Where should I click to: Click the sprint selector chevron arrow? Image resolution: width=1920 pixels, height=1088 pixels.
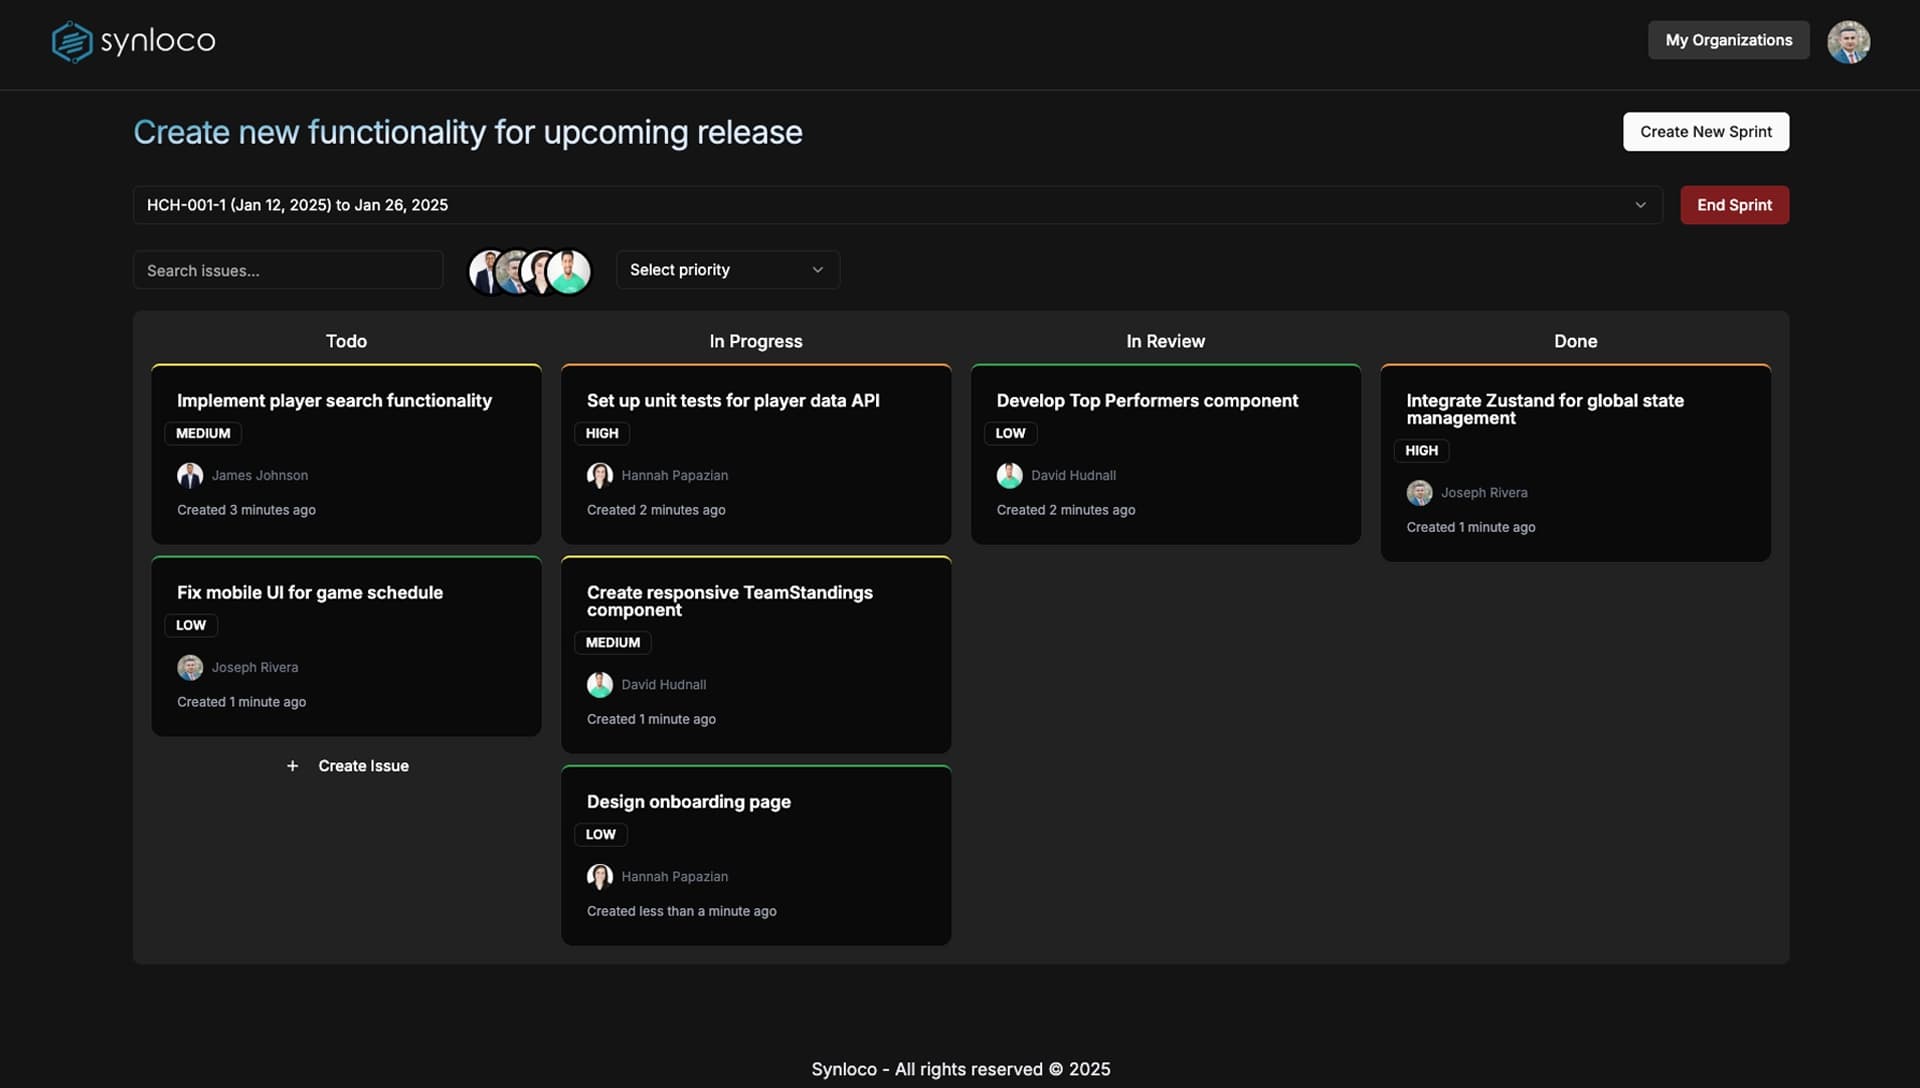pos(1640,205)
